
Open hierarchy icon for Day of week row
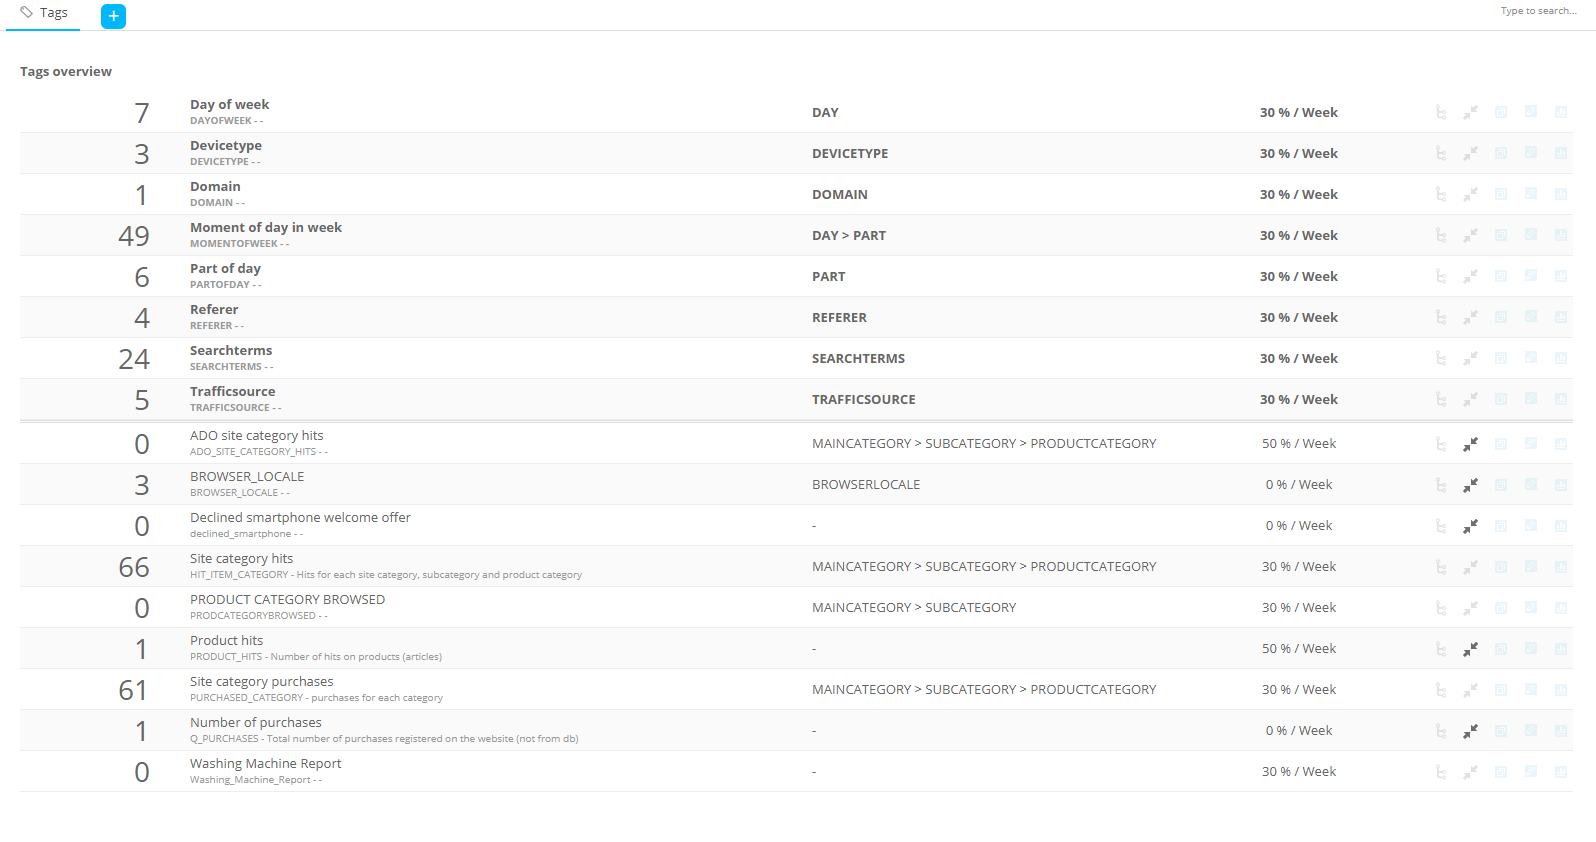[1441, 113]
